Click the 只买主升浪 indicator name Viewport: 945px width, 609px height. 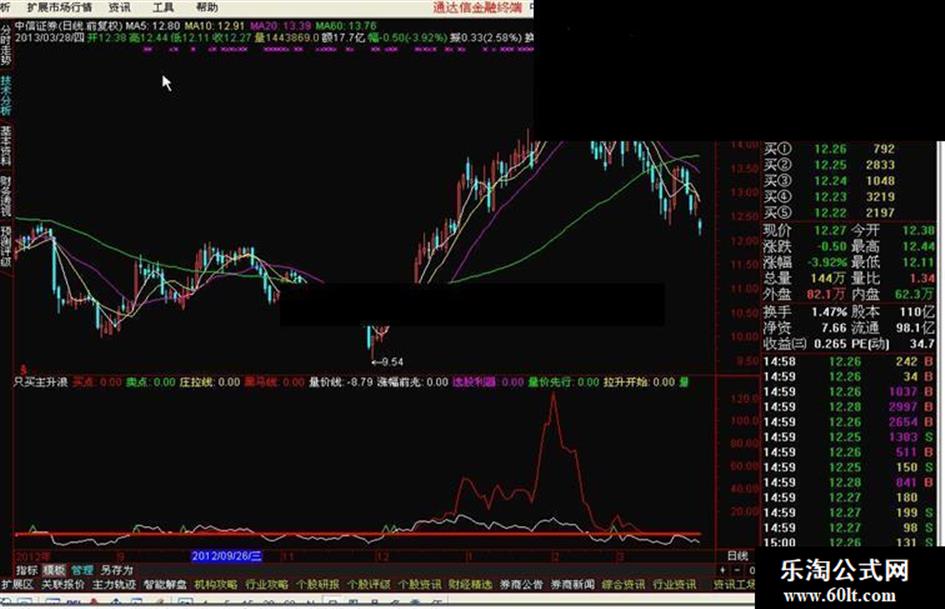point(40,382)
